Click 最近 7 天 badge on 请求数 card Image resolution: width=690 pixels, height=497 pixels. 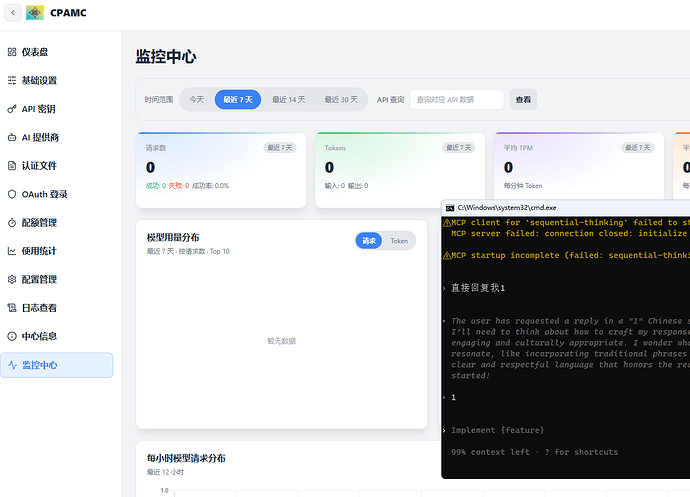(x=280, y=147)
